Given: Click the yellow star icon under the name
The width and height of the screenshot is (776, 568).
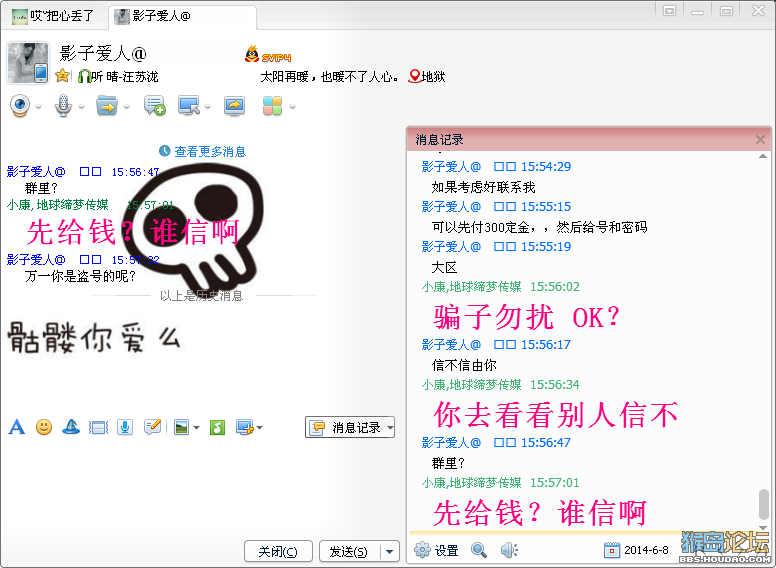Looking at the screenshot, I should tap(62, 76).
